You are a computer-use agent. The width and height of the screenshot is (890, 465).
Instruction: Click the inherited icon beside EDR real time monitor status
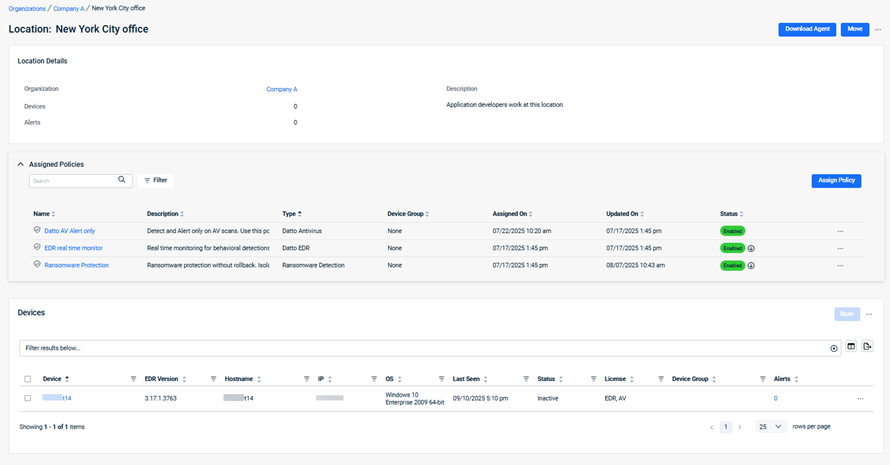tap(751, 248)
